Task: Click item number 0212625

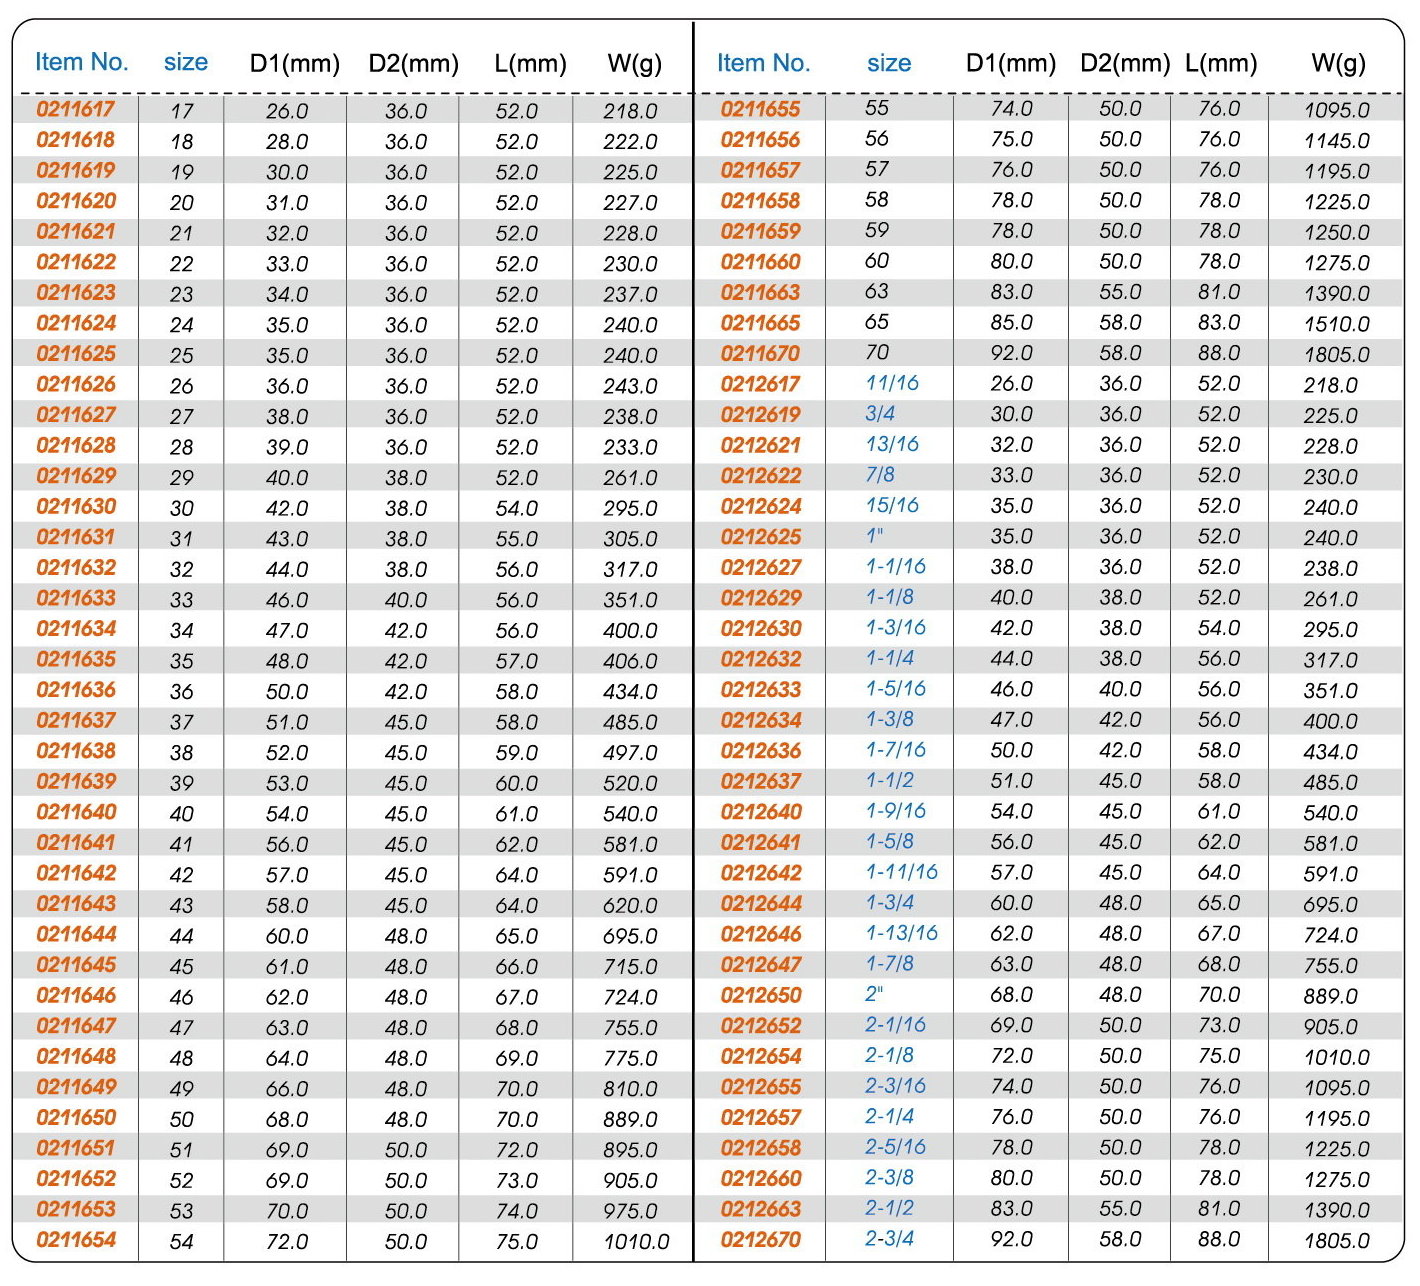Action: (761, 537)
